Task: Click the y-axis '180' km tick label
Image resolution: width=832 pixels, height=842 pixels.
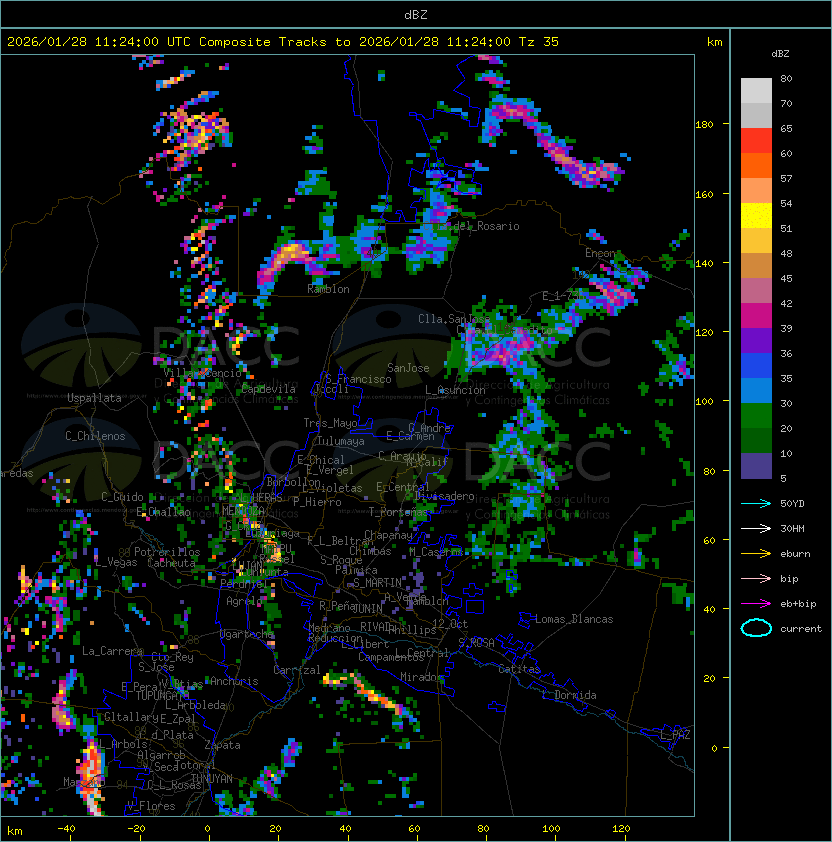Action: (704, 125)
